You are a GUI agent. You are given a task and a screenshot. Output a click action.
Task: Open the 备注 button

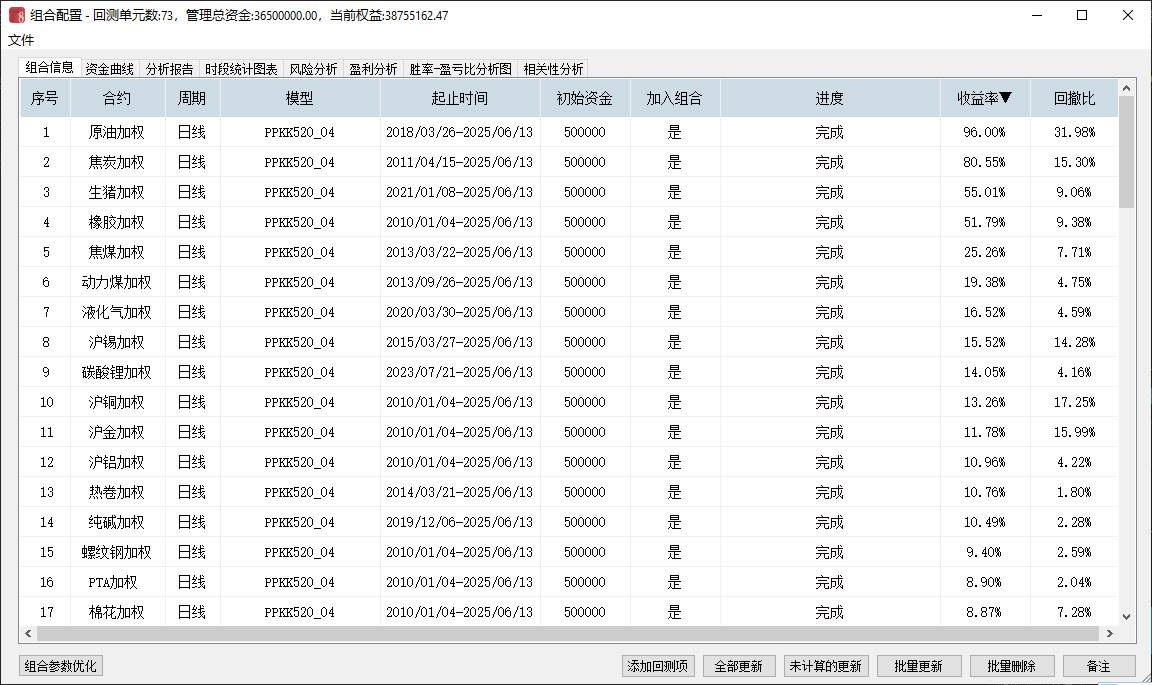(1098, 666)
